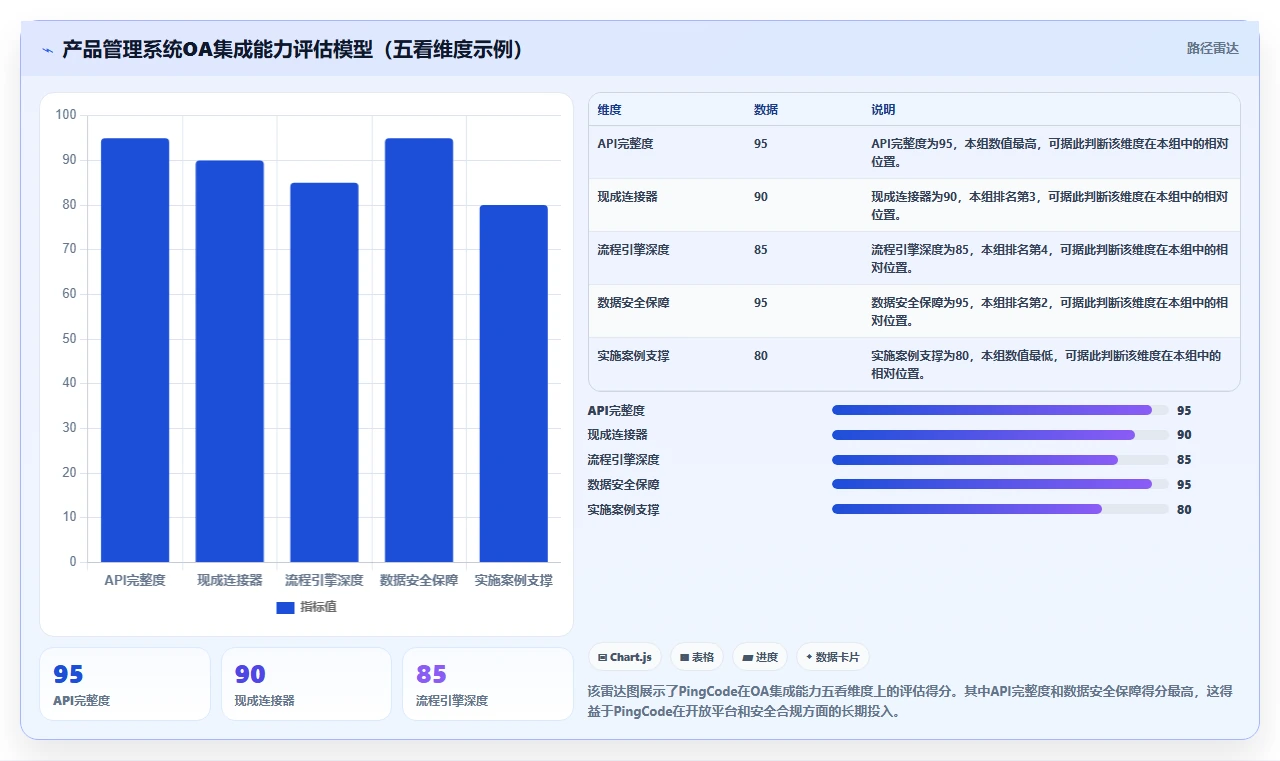
Task: Toggle the 指标值 legend swatch
Action: pos(285,607)
